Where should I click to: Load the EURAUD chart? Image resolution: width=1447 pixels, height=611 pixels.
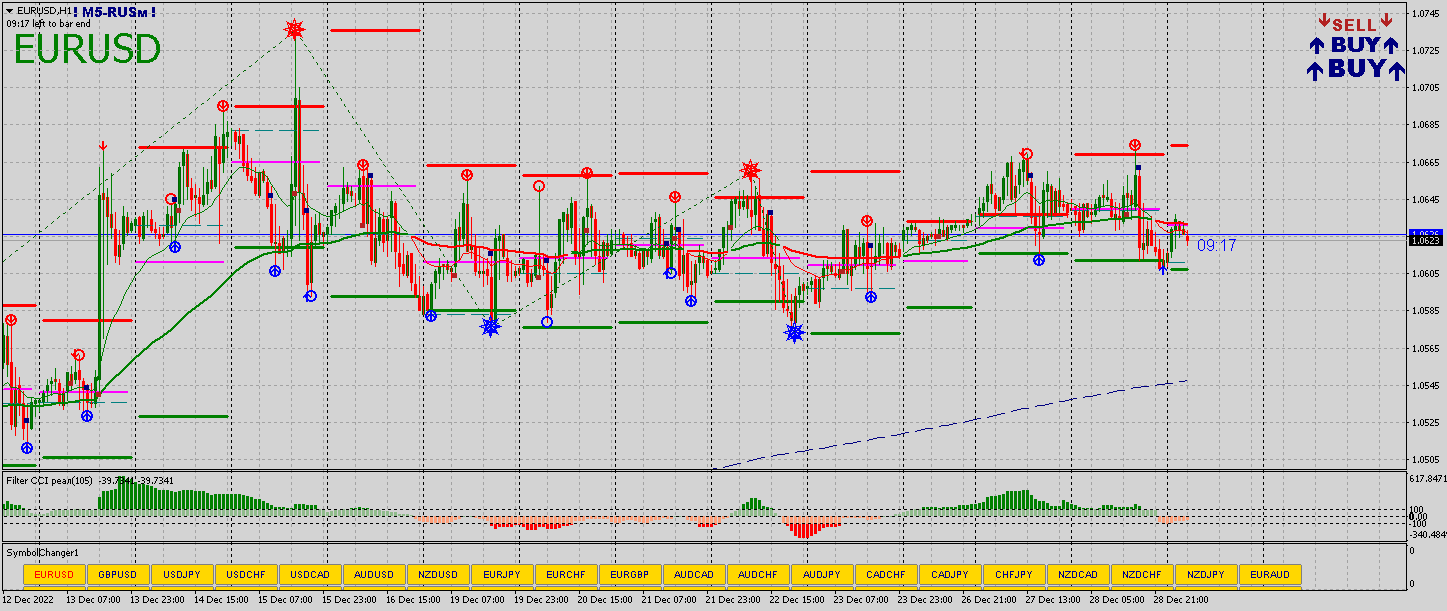1270,574
